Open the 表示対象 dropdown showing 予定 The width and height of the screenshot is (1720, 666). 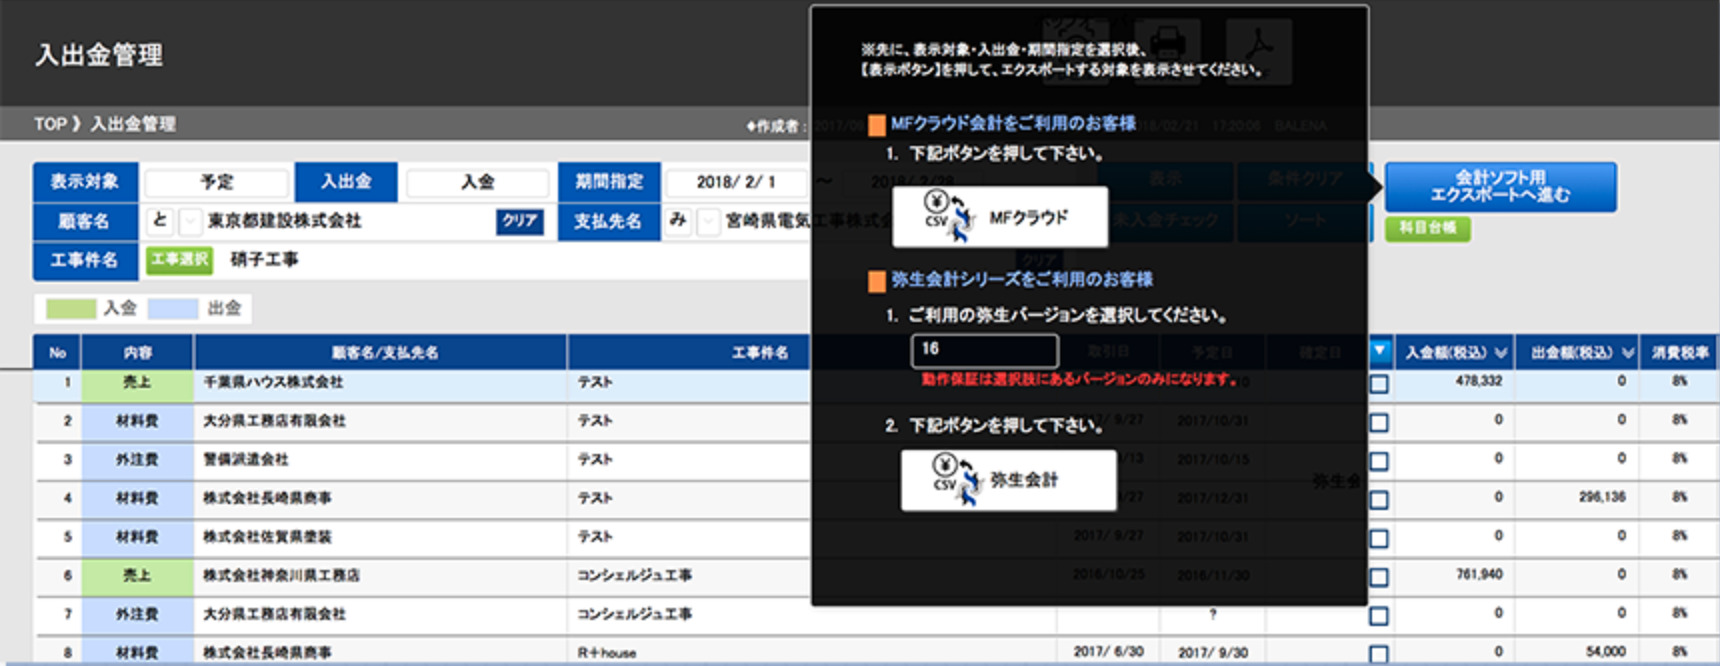(x=217, y=182)
